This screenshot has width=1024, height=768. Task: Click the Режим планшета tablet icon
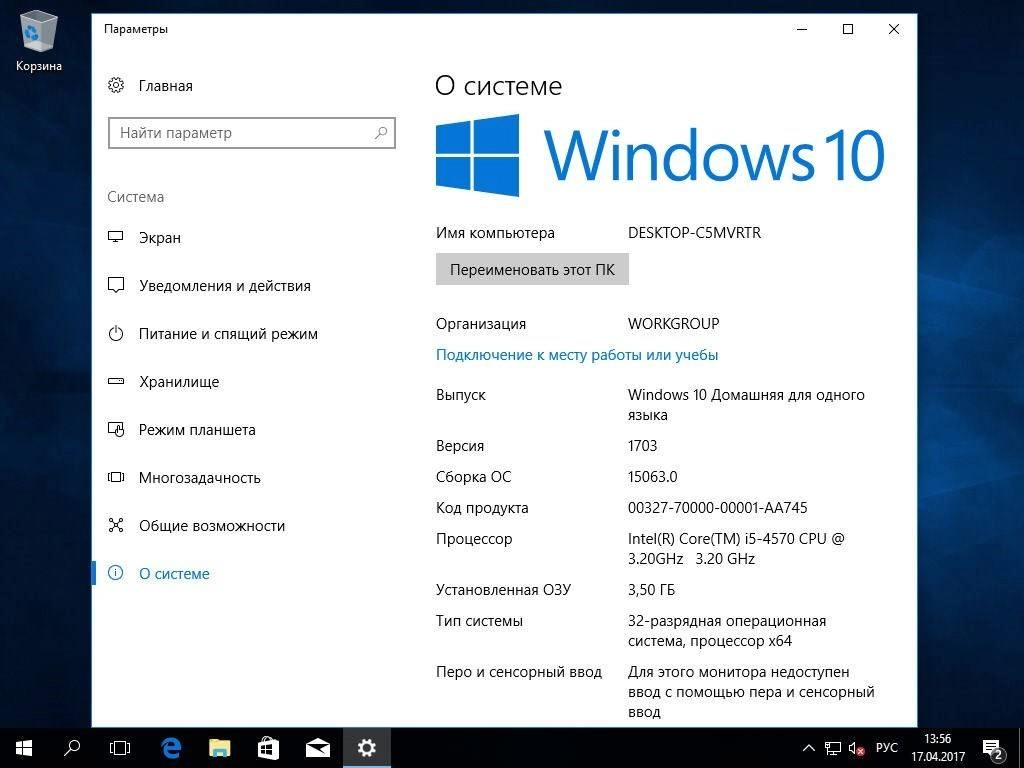coord(116,429)
